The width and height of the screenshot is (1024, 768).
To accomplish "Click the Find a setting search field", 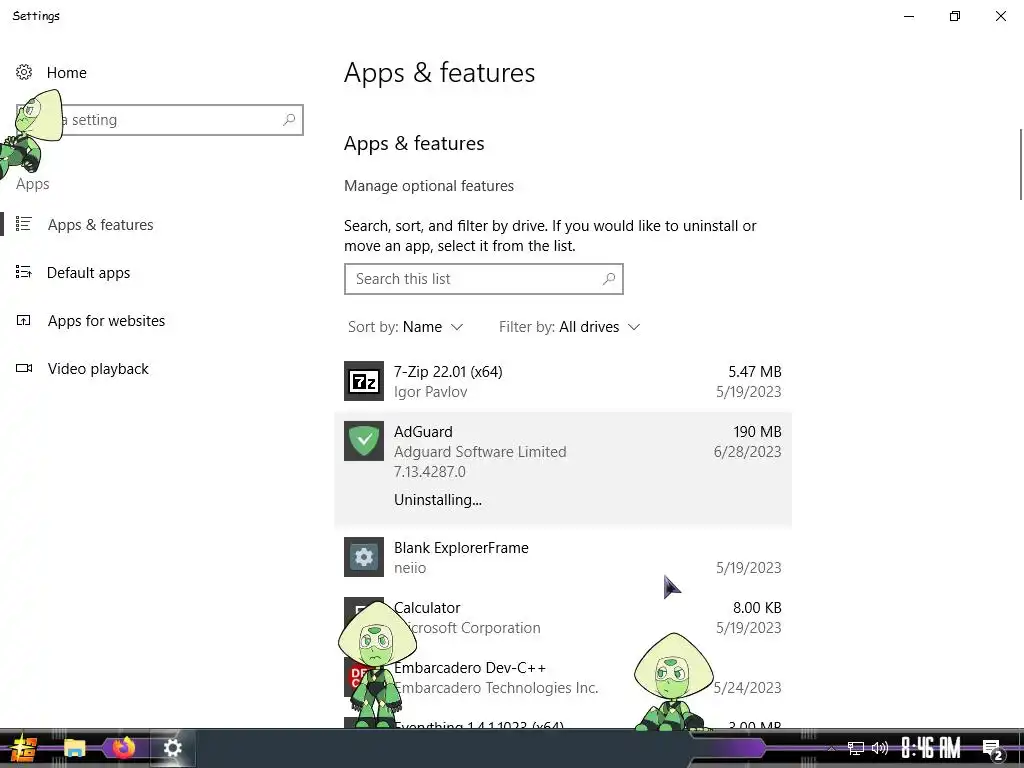I will tap(160, 120).
